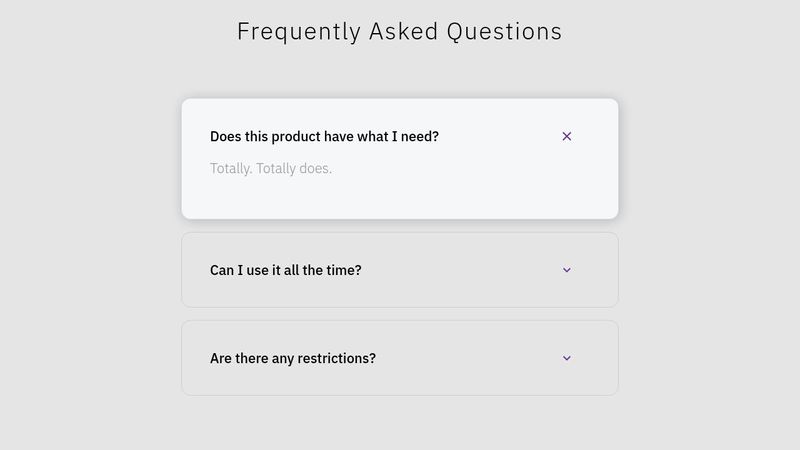The width and height of the screenshot is (800, 450).
Task: Click the 'Frequently Asked Questions' heading
Action: pyautogui.click(x=399, y=32)
